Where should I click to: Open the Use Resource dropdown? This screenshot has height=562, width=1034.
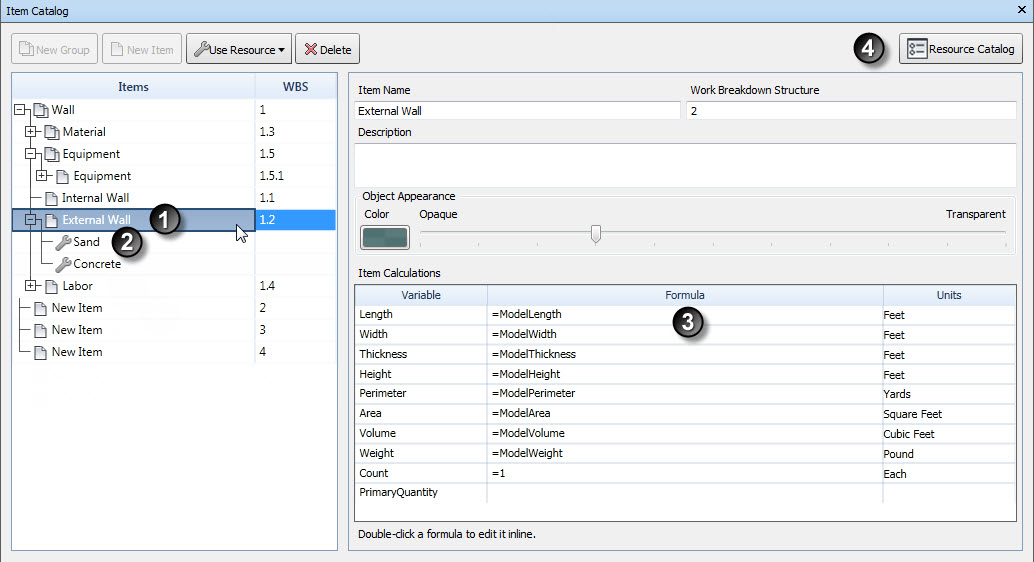(239, 49)
